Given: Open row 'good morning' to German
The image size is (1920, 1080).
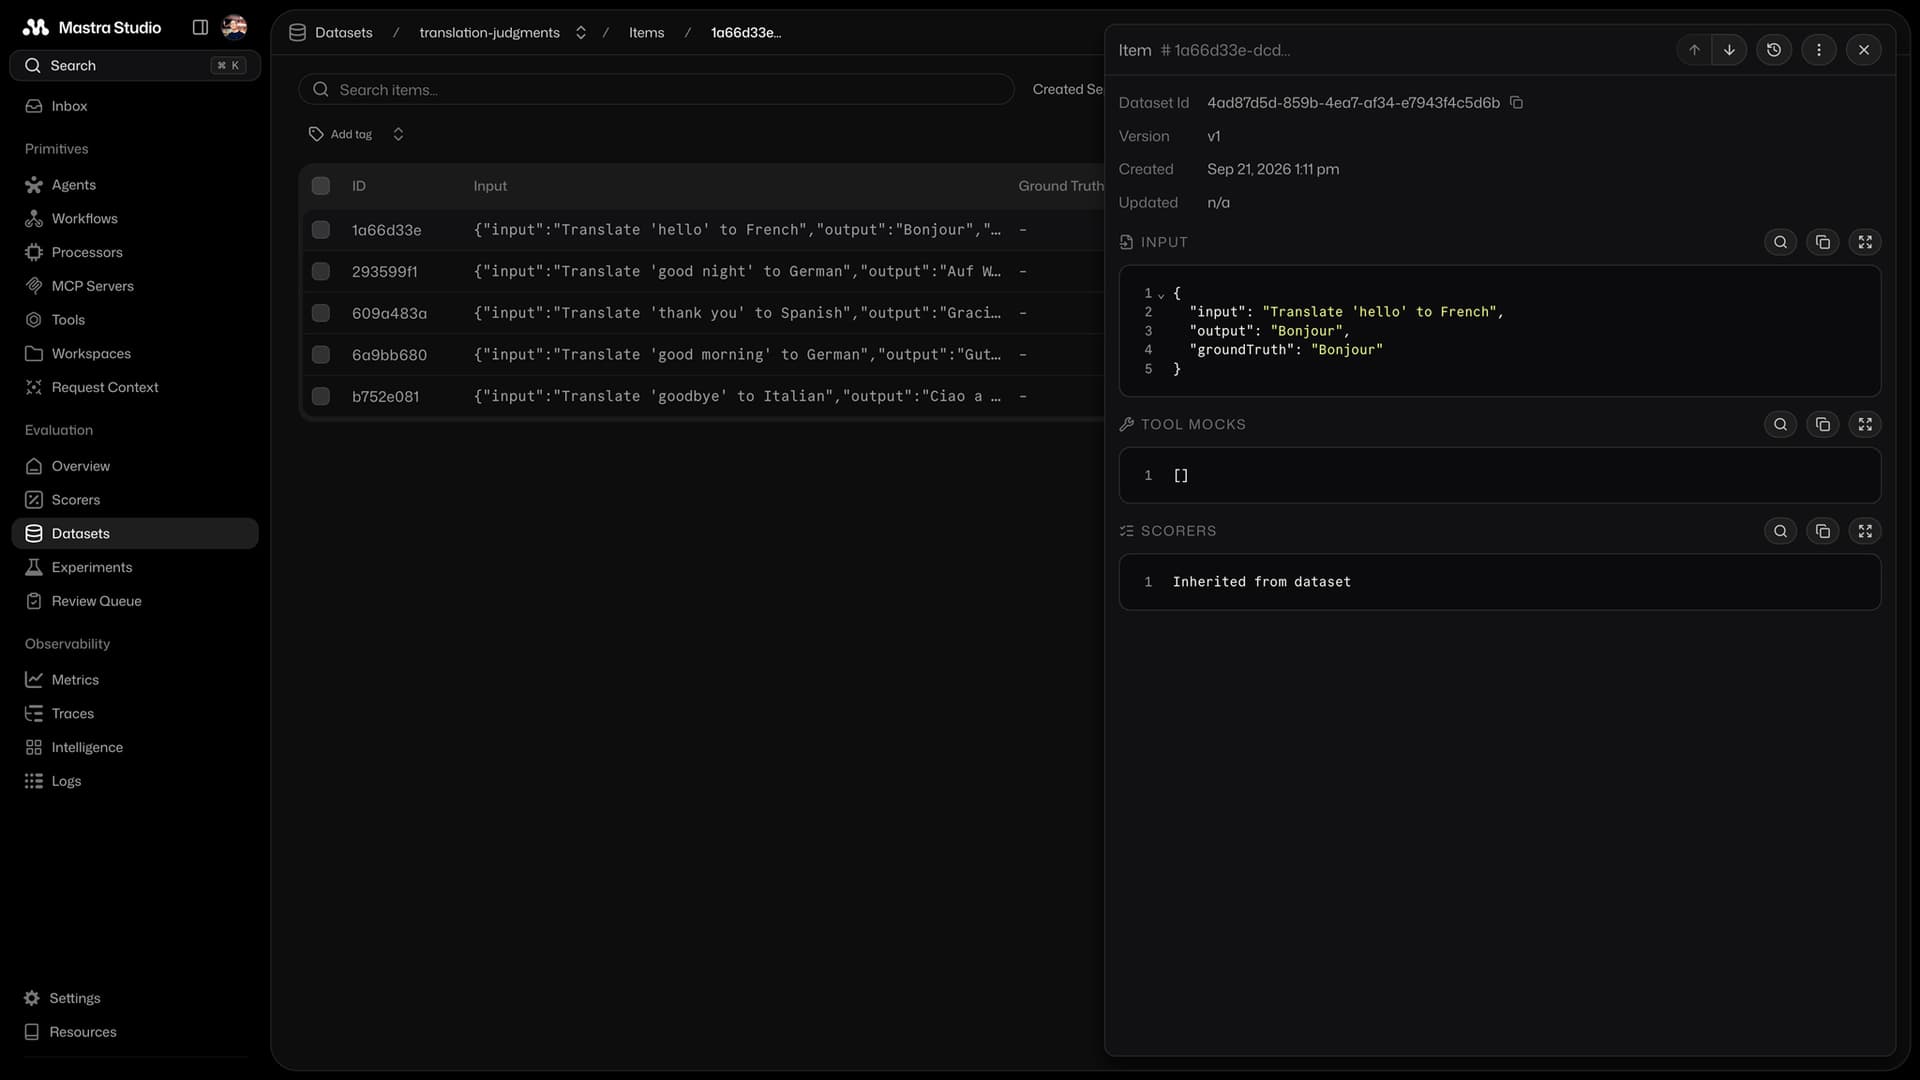Looking at the screenshot, I should click(x=702, y=355).
